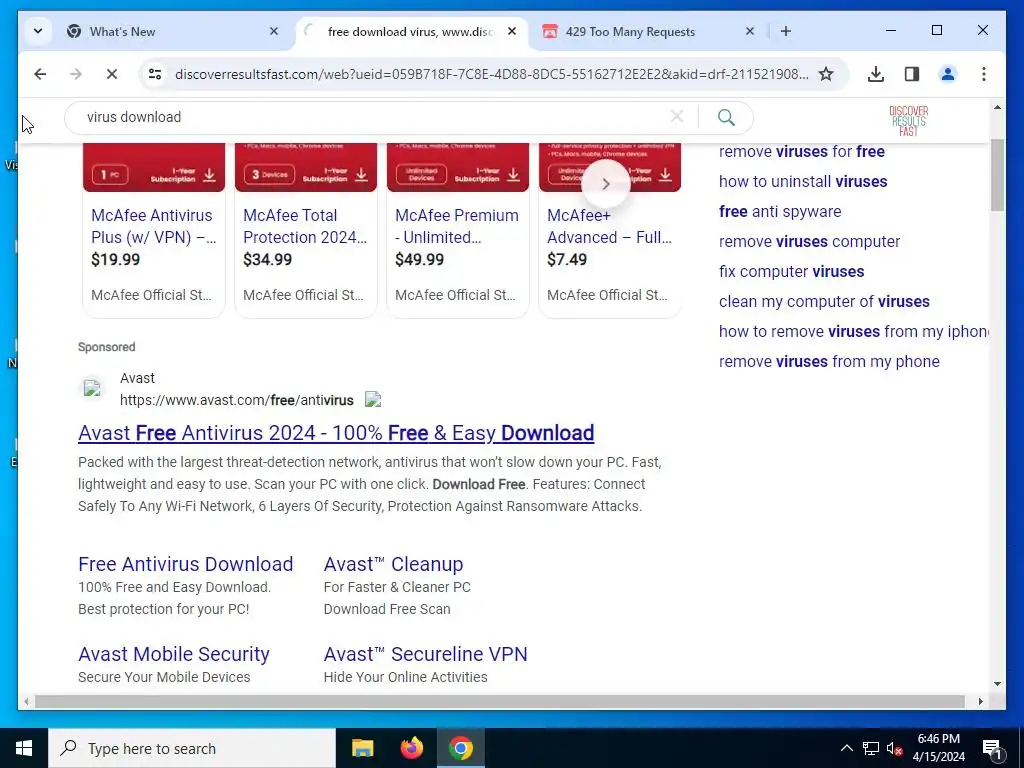This screenshot has width=1024, height=768.
Task: Select 'fix computer viruses' suggestion
Action: 792,272
